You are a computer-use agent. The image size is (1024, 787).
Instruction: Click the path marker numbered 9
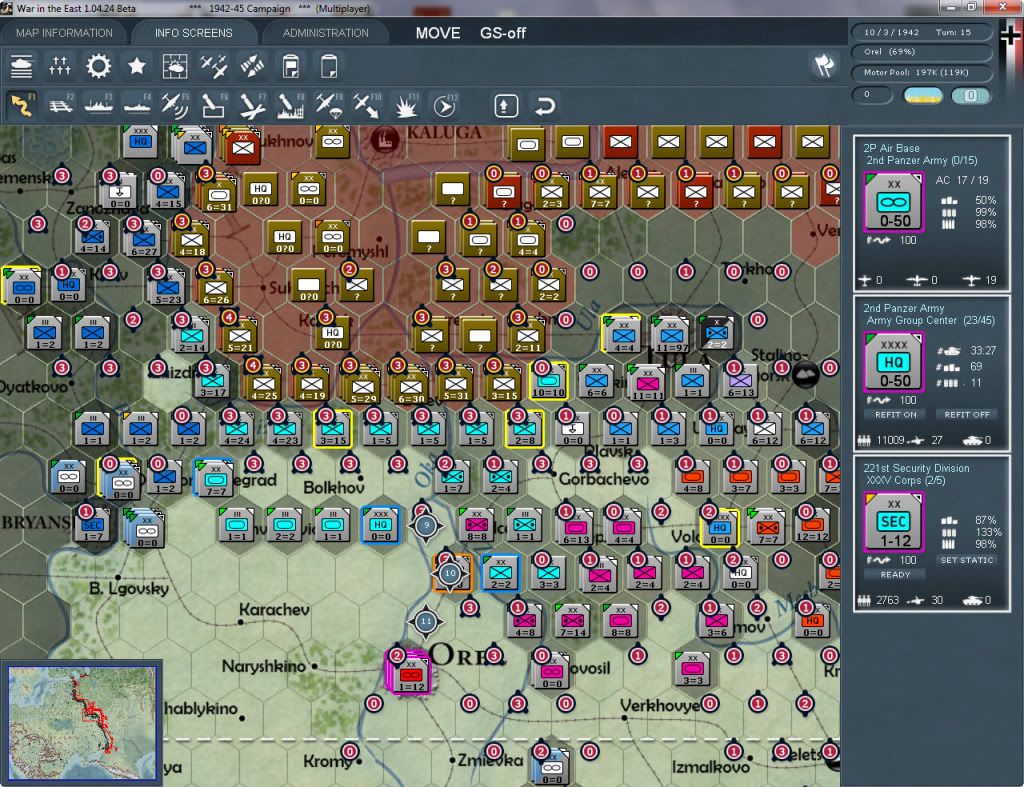click(x=426, y=525)
